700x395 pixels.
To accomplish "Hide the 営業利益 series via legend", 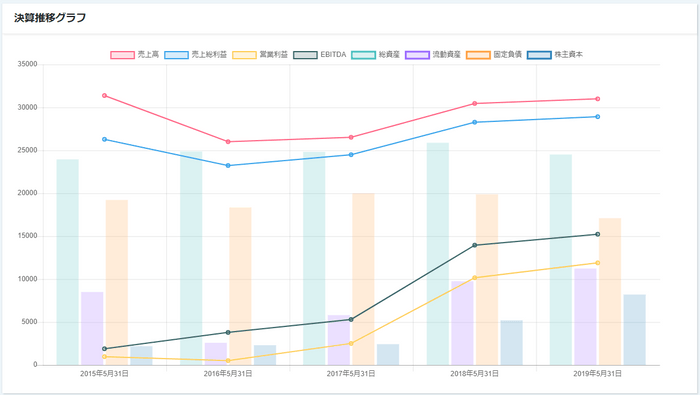I will tap(260, 55).
